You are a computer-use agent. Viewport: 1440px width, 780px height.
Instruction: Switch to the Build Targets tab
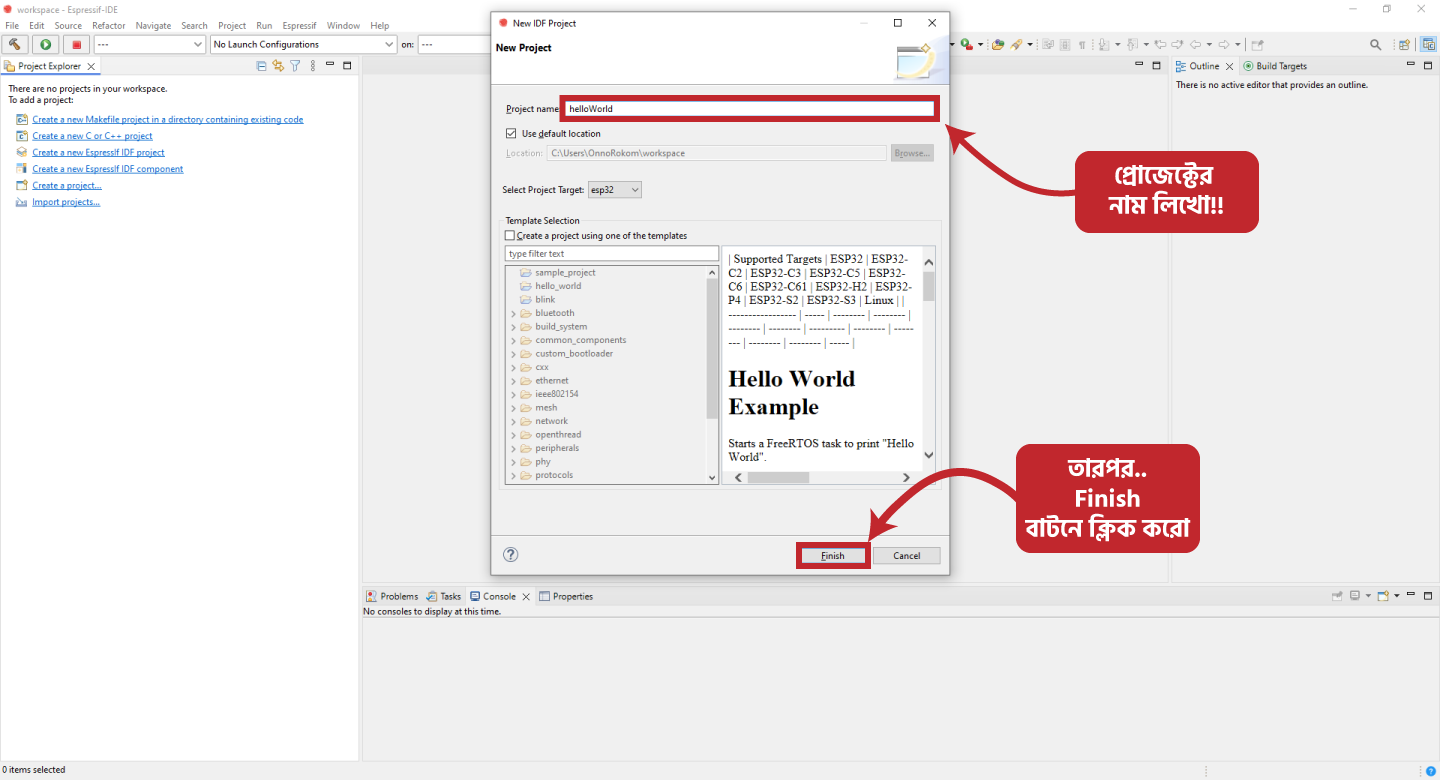coord(1275,66)
